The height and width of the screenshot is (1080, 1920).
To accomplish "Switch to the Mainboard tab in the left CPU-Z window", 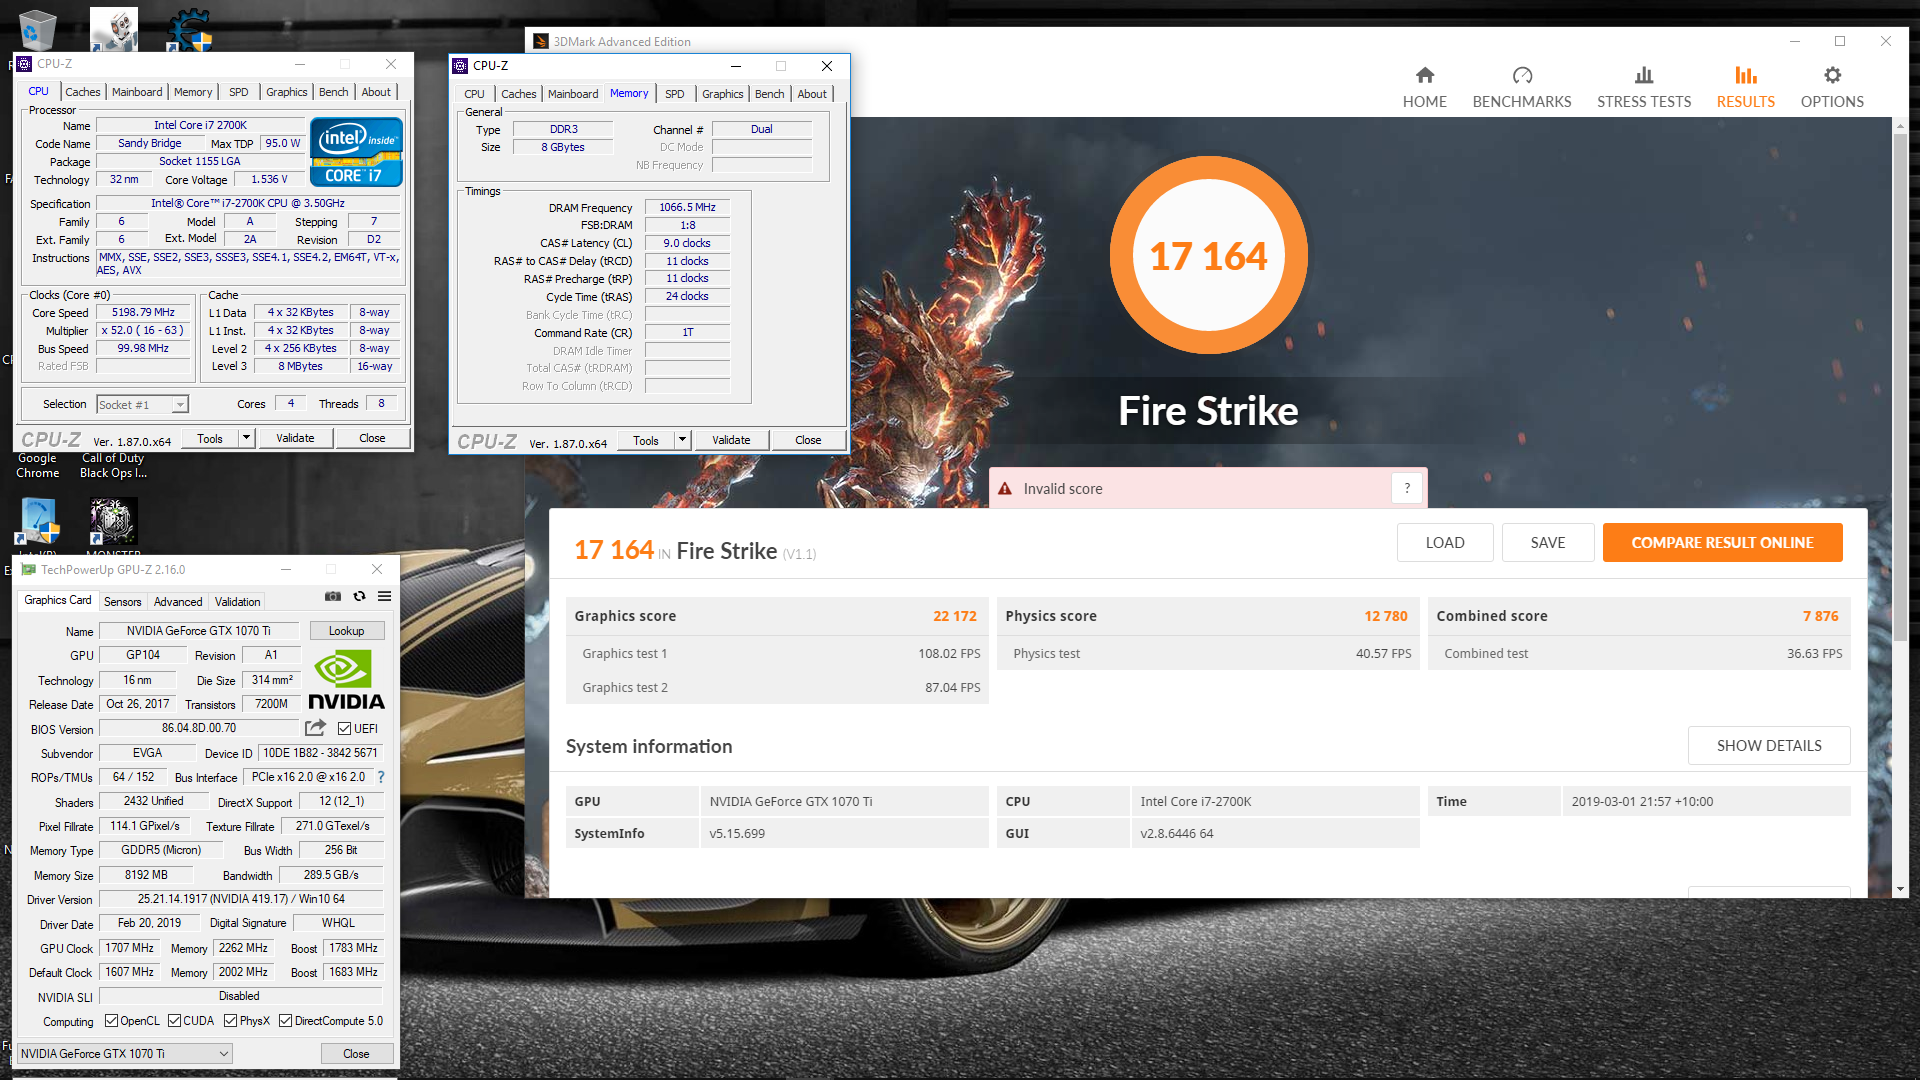I will pos(137,92).
